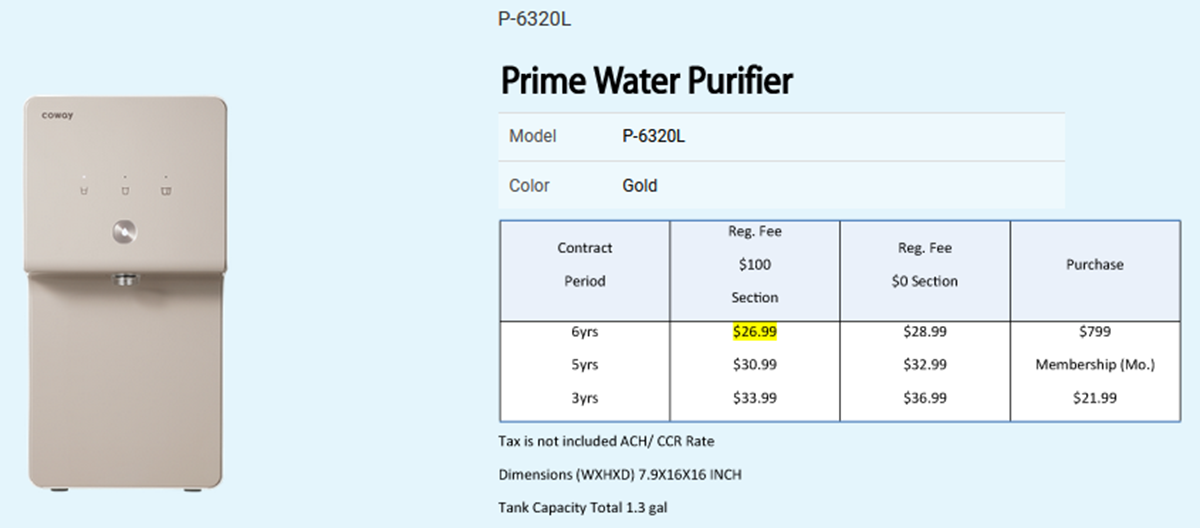Click the Prime Water Purifier title

click(x=646, y=80)
